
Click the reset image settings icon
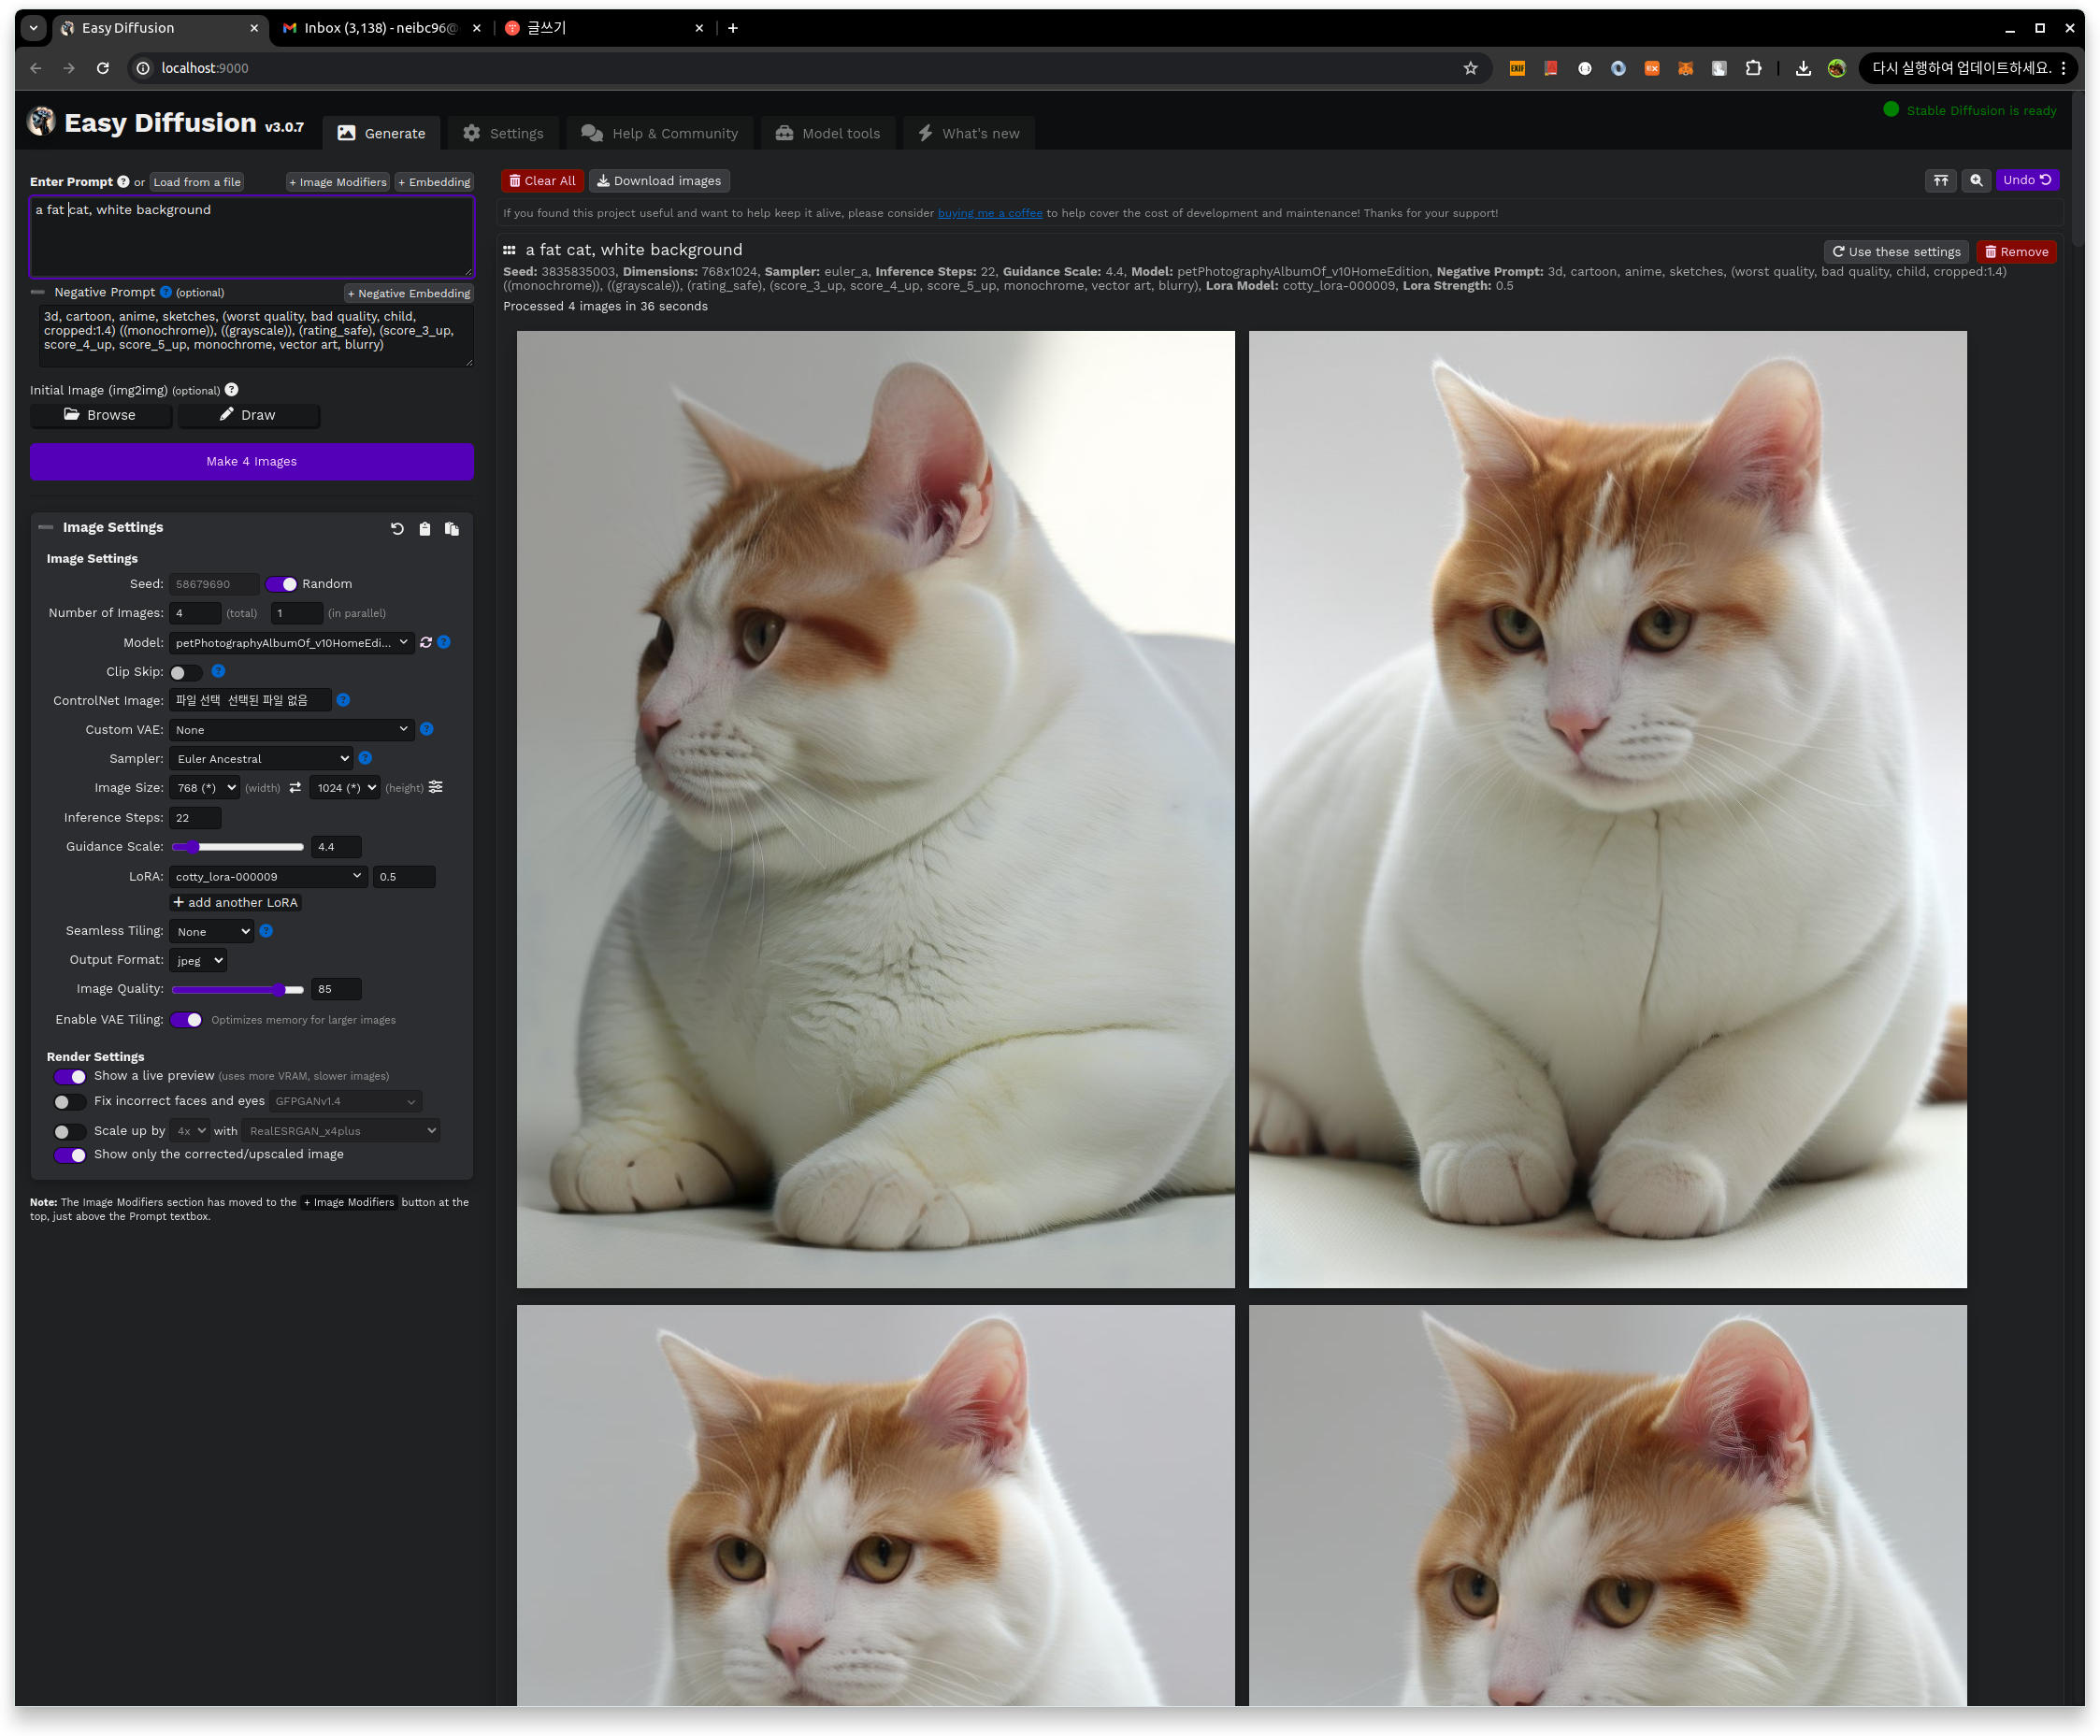[x=397, y=528]
